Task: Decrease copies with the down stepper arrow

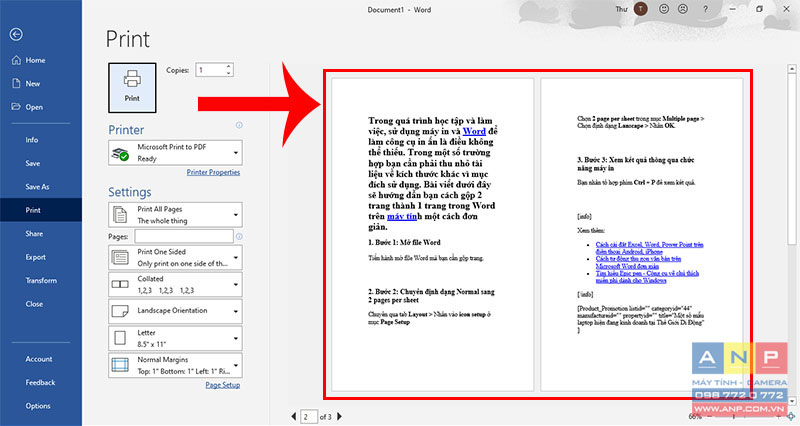Action: (229, 73)
